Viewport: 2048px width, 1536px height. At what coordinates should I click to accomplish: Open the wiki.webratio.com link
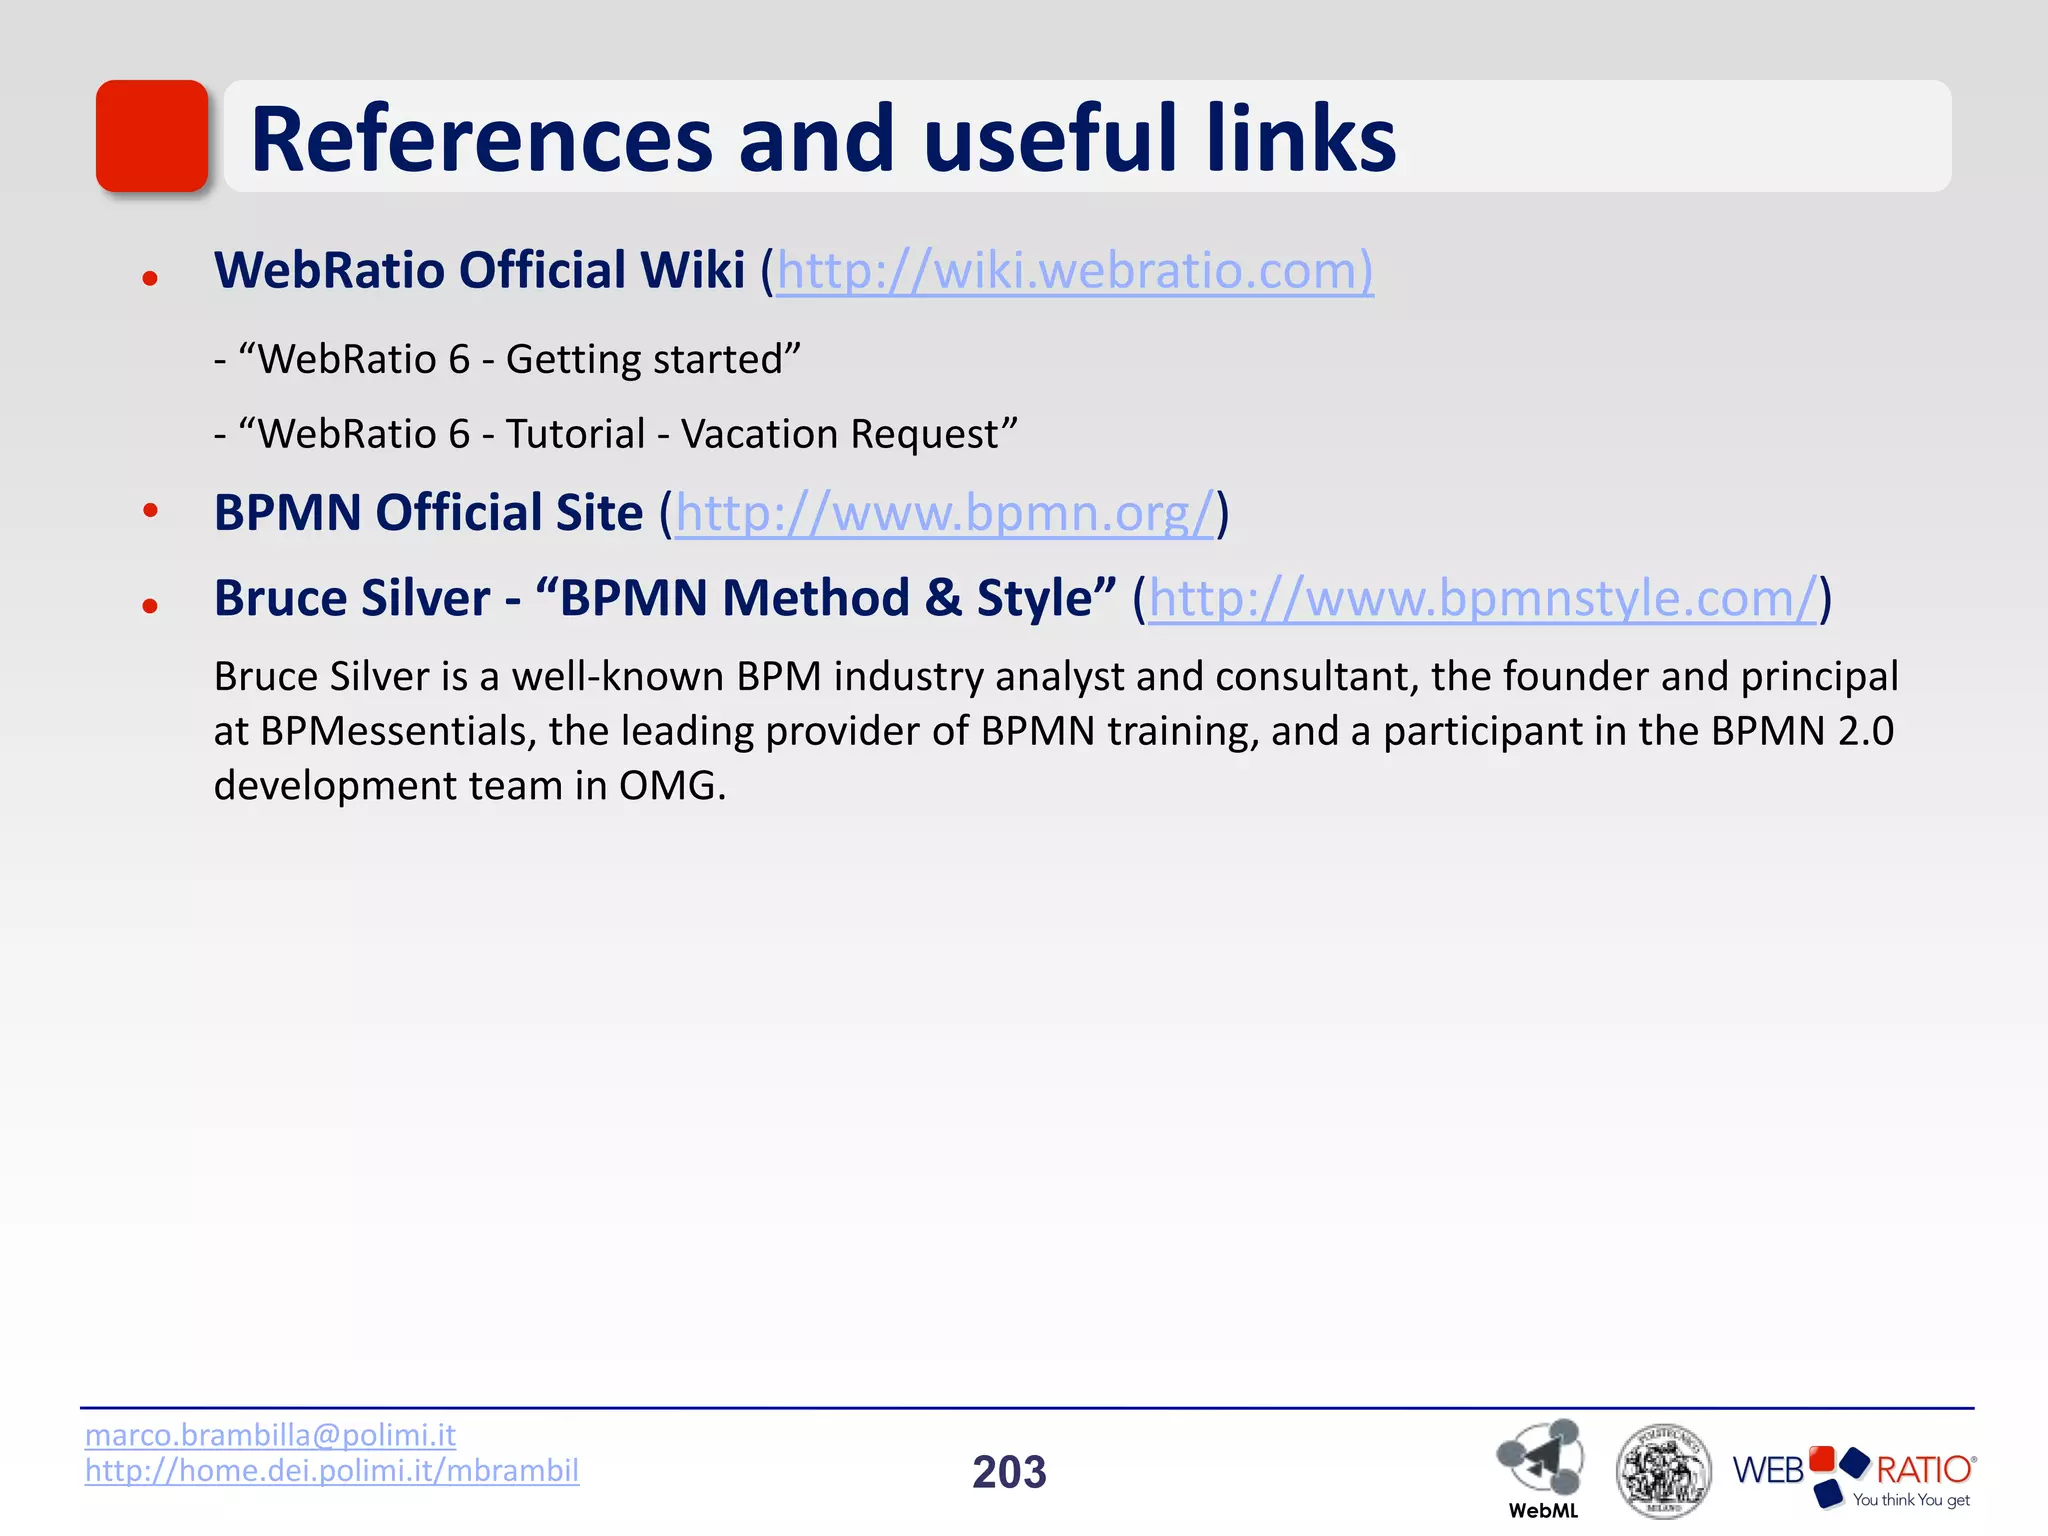(1075, 271)
